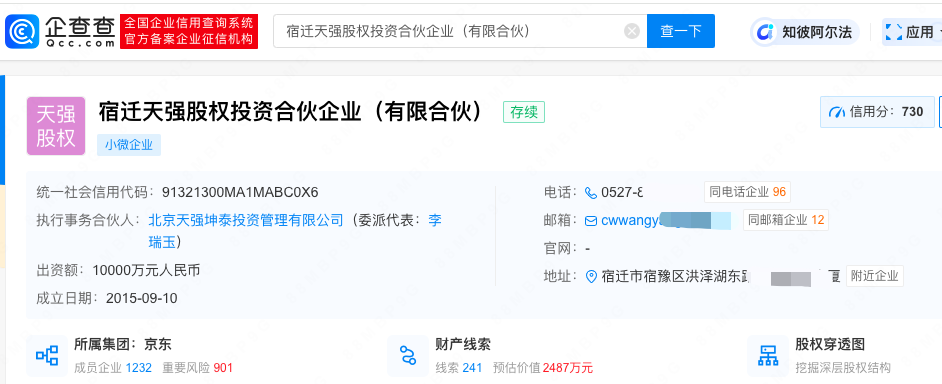Click the 天强股权 company logo thumbnail
942x384 pixels.
[x=56, y=126]
